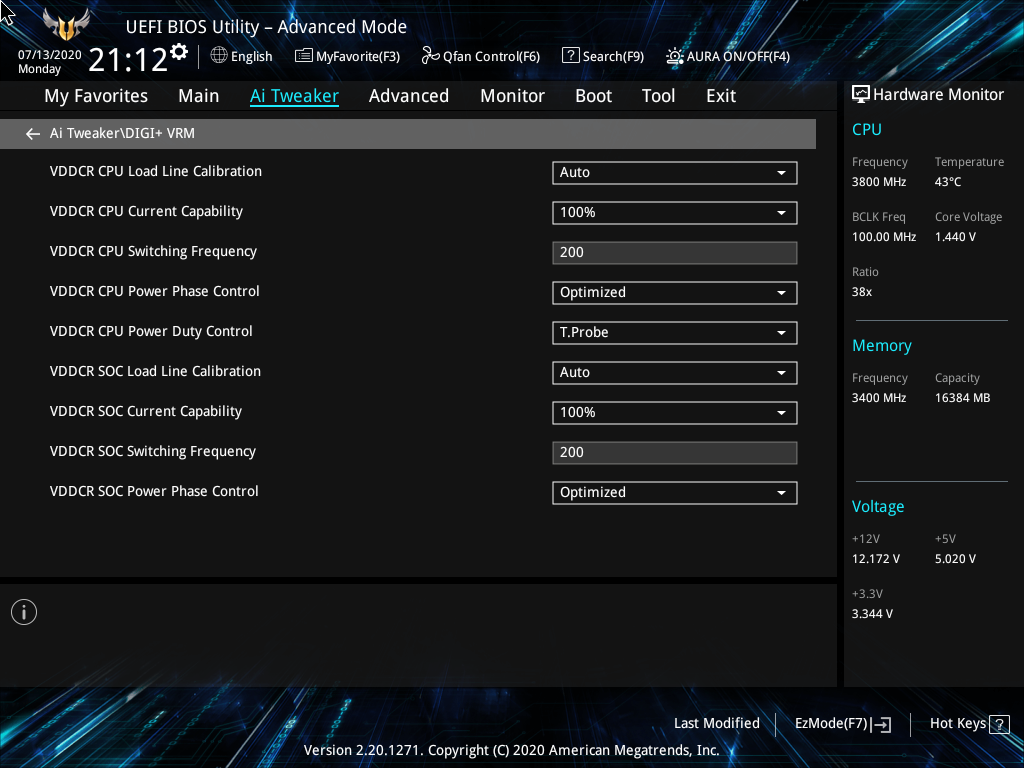Click the 21:12 clock display

tap(128, 60)
